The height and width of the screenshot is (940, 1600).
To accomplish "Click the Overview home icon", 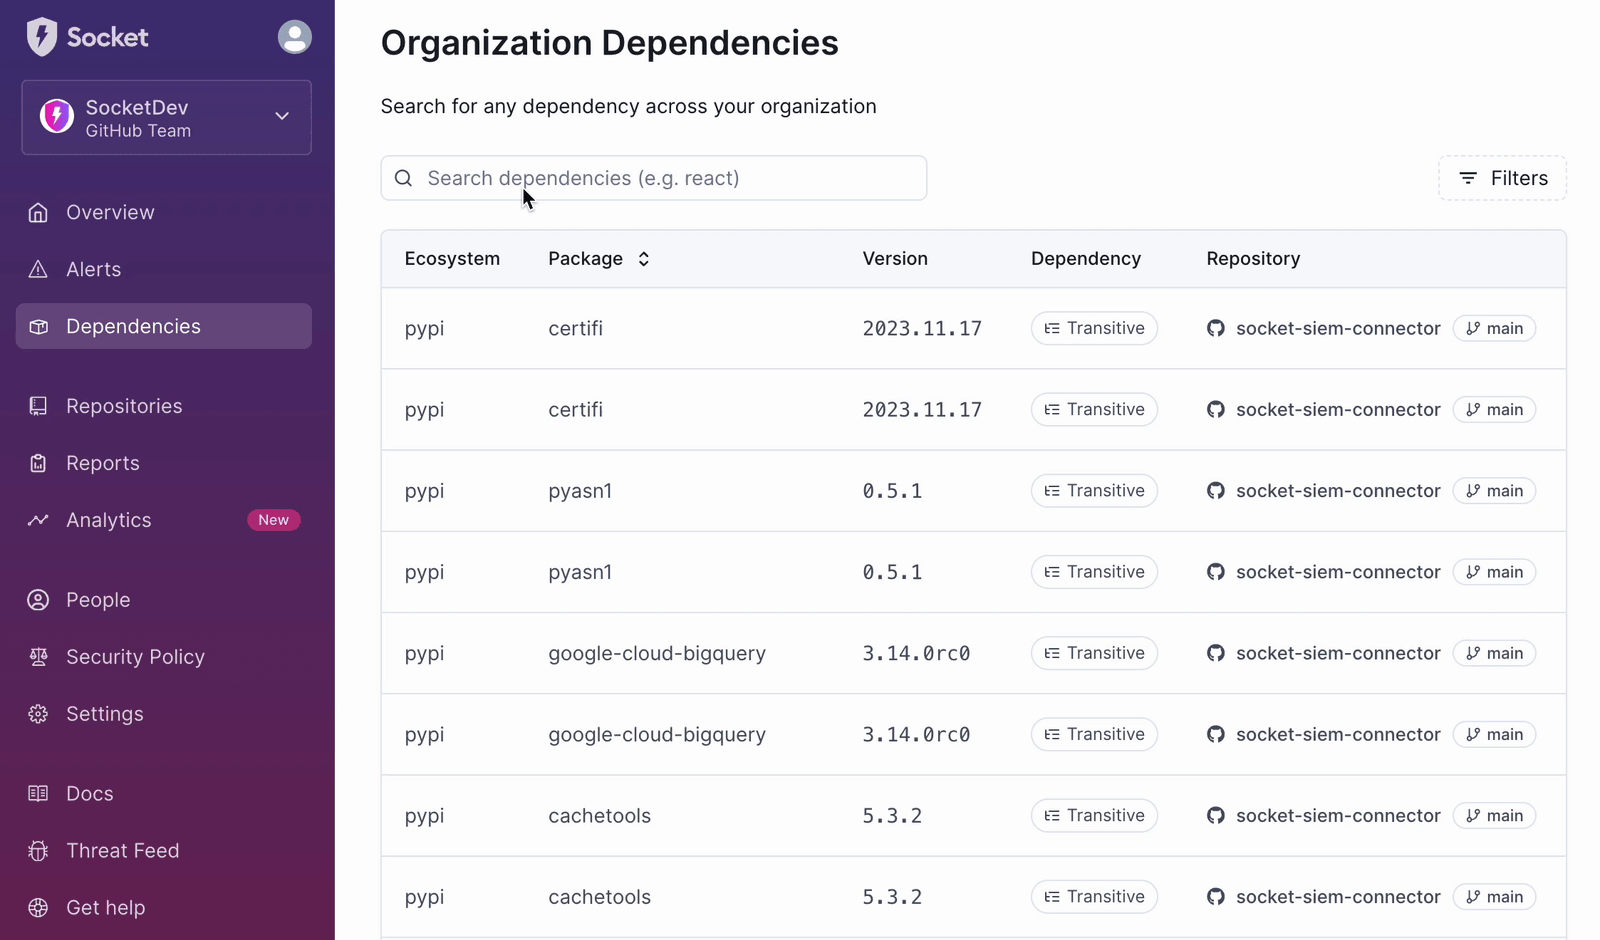I will tap(38, 212).
